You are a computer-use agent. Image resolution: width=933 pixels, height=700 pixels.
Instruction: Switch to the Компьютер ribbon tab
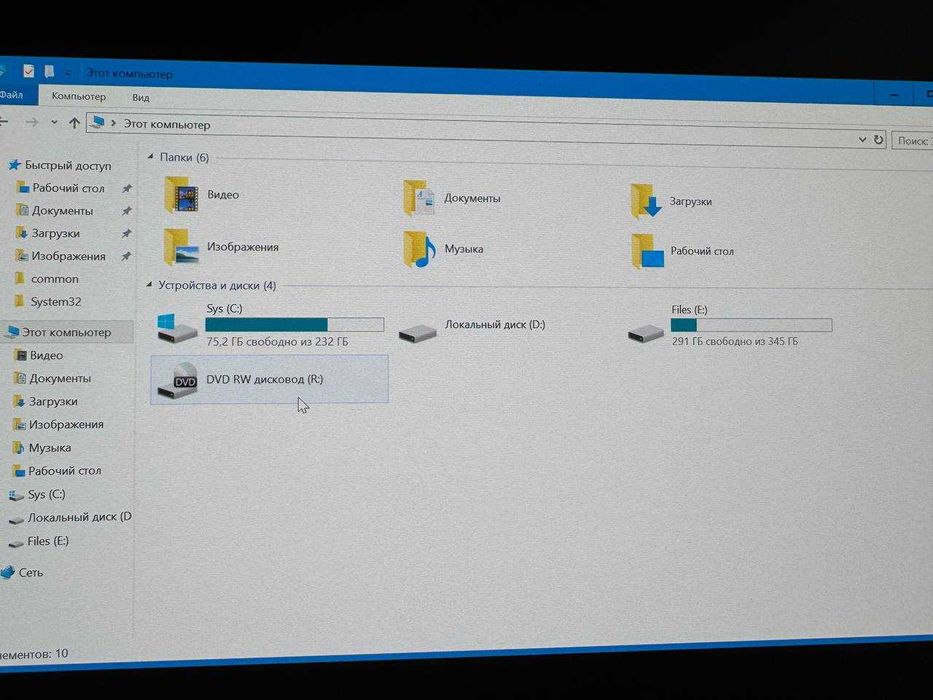pos(79,96)
